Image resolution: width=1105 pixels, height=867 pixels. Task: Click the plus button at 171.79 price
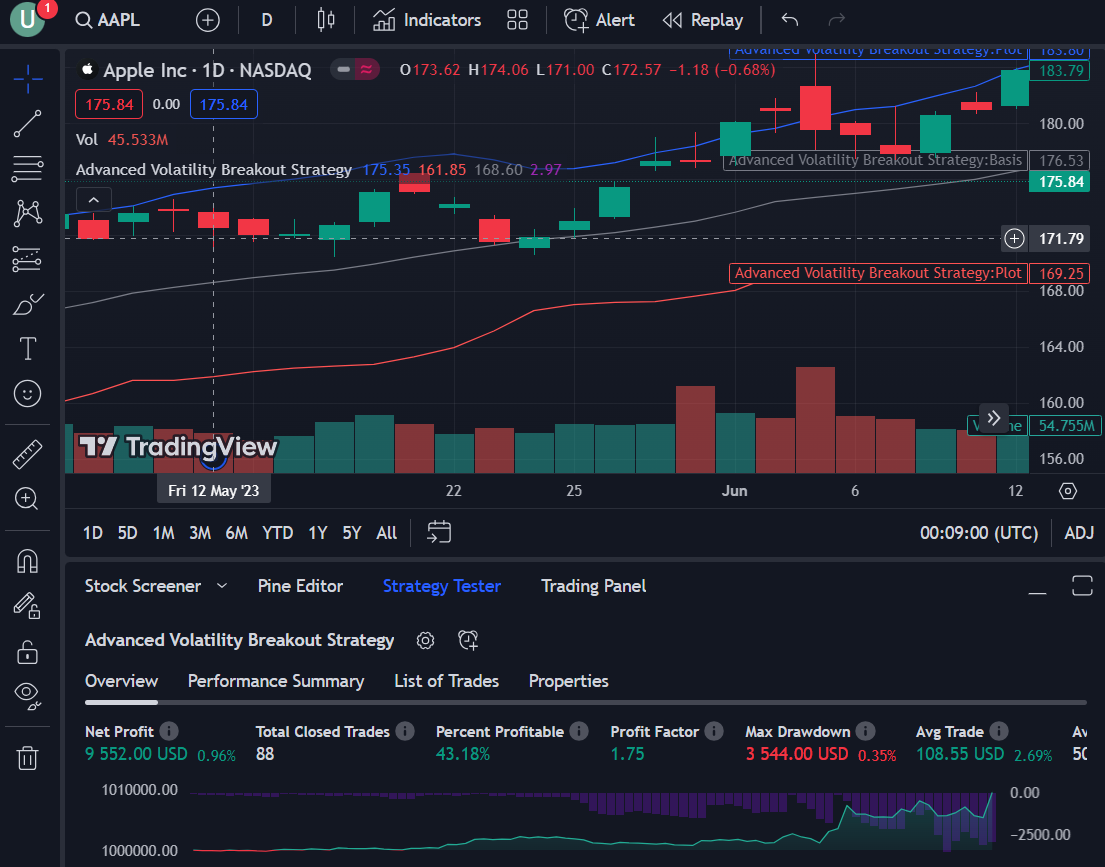pyautogui.click(x=1014, y=239)
